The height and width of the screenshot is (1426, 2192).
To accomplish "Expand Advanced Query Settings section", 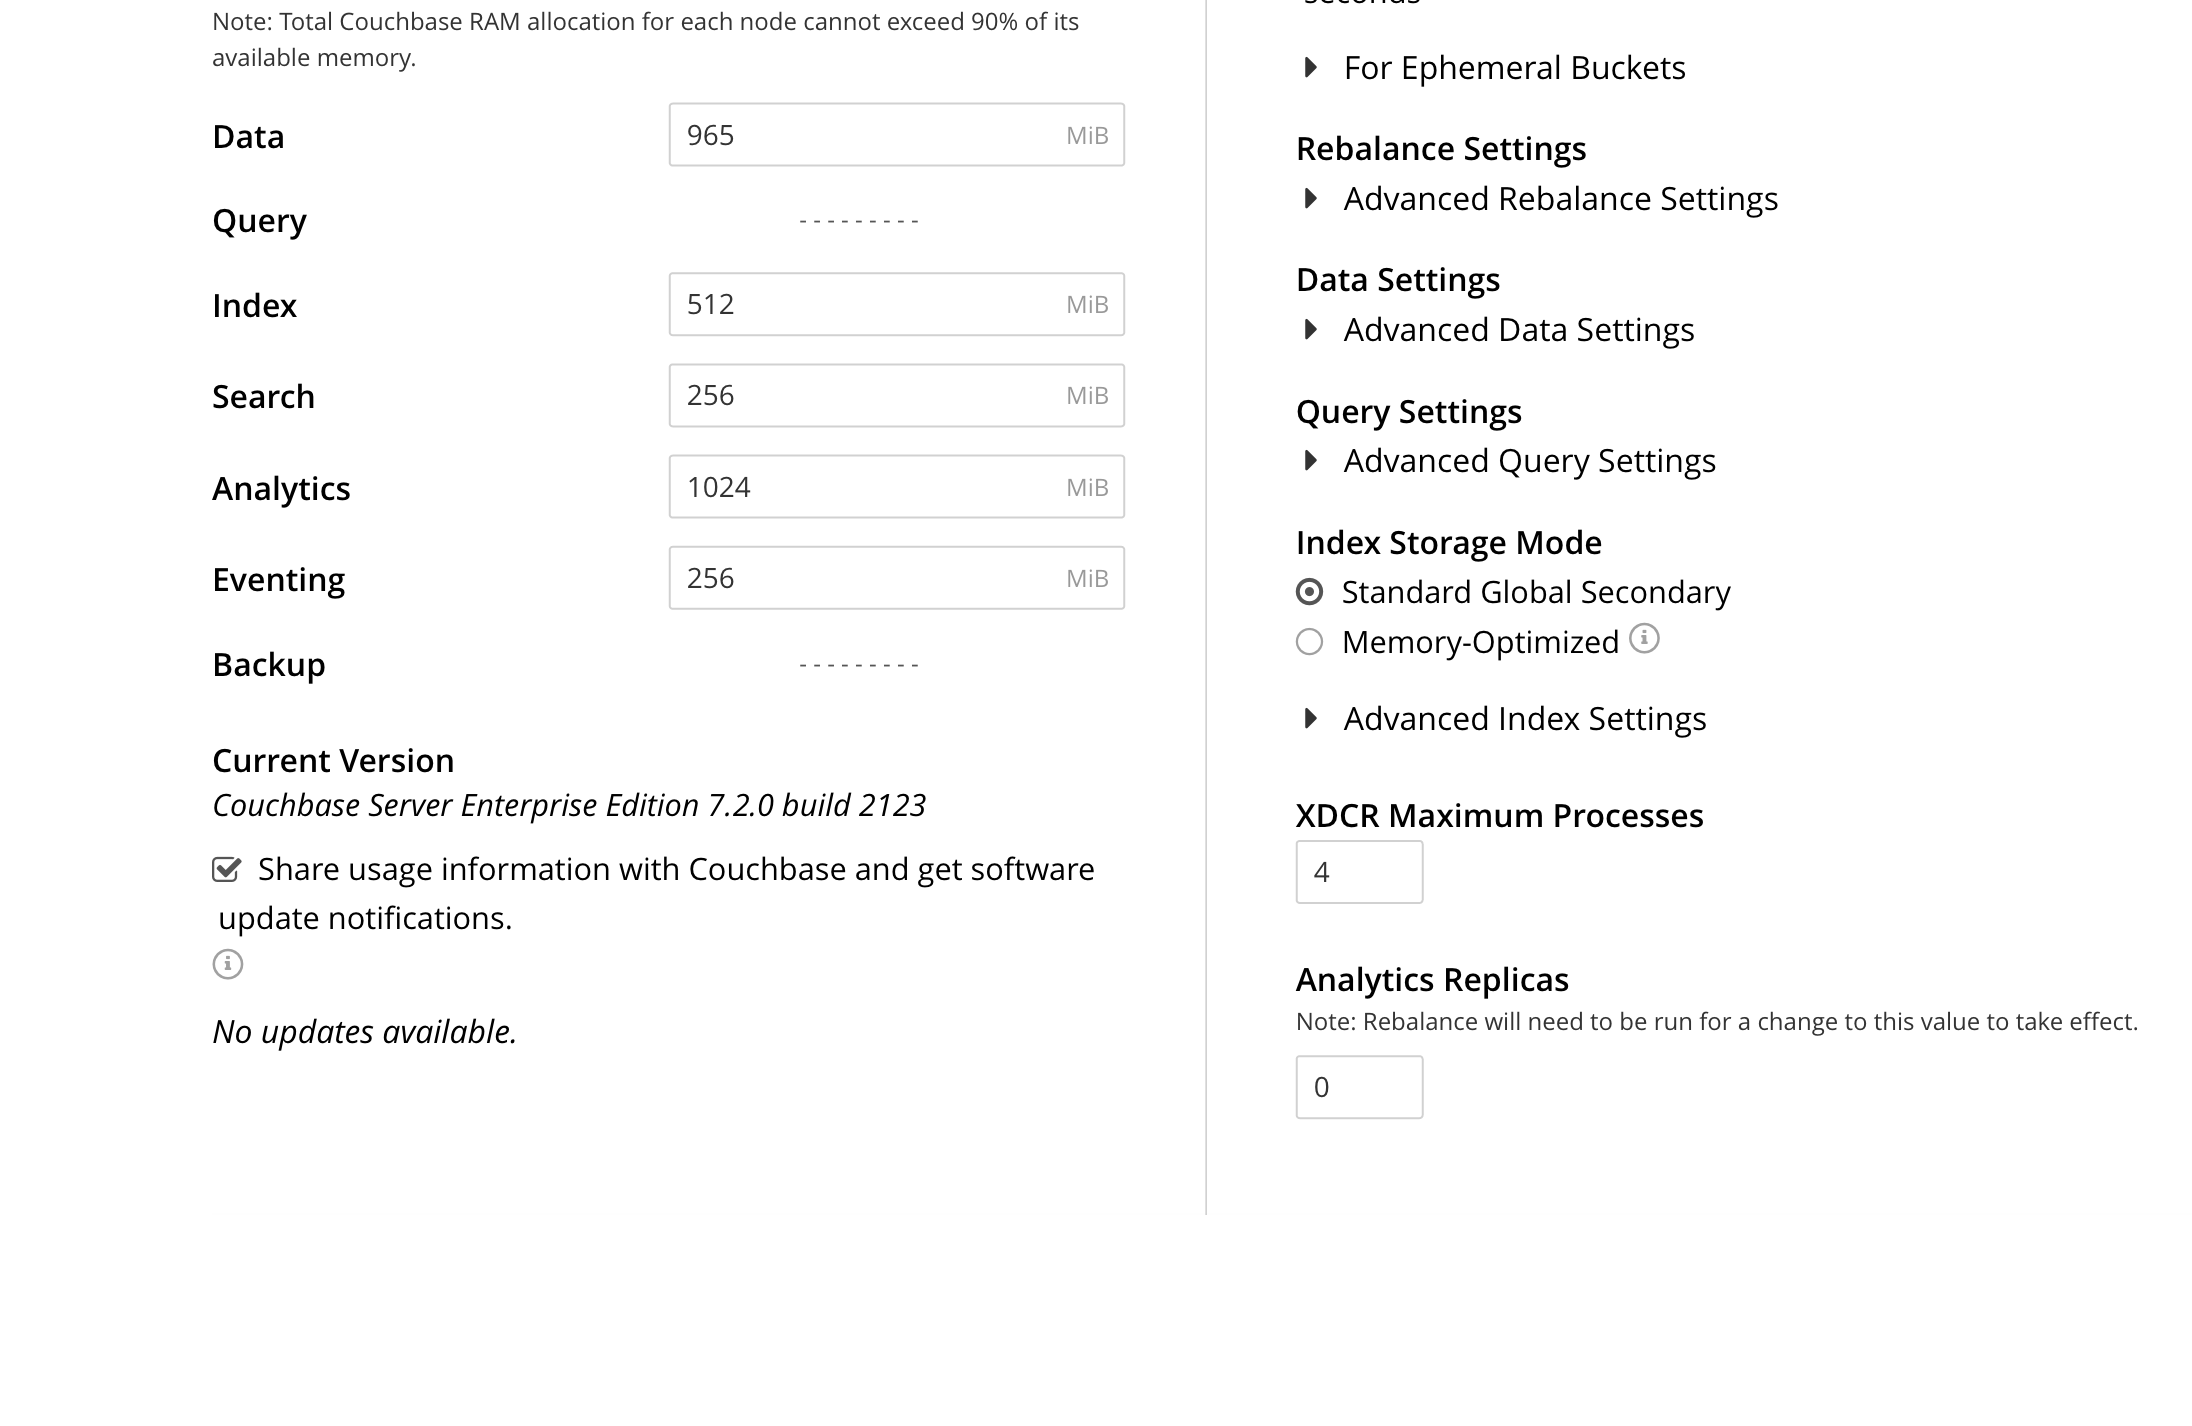I will (1308, 461).
